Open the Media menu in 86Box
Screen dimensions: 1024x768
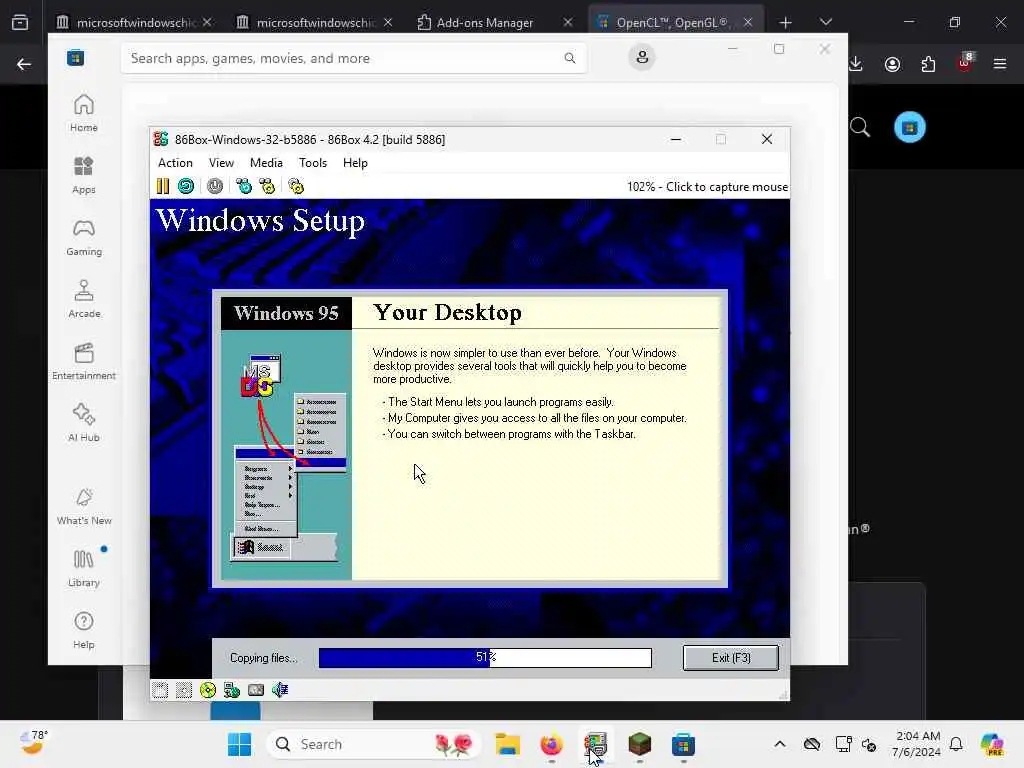point(266,163)
